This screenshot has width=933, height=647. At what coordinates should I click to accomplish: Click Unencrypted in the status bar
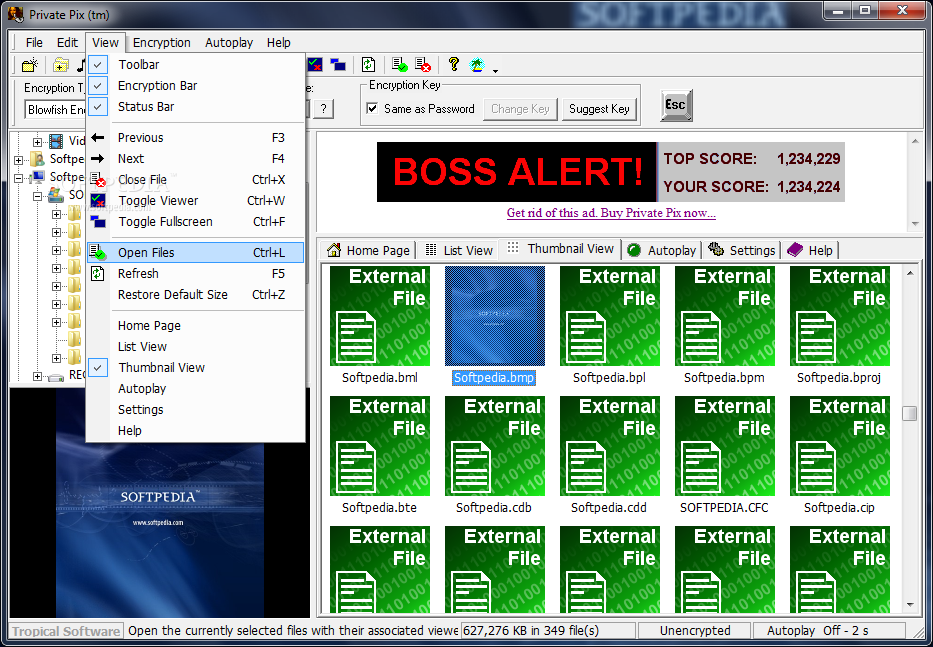point(695,630)
